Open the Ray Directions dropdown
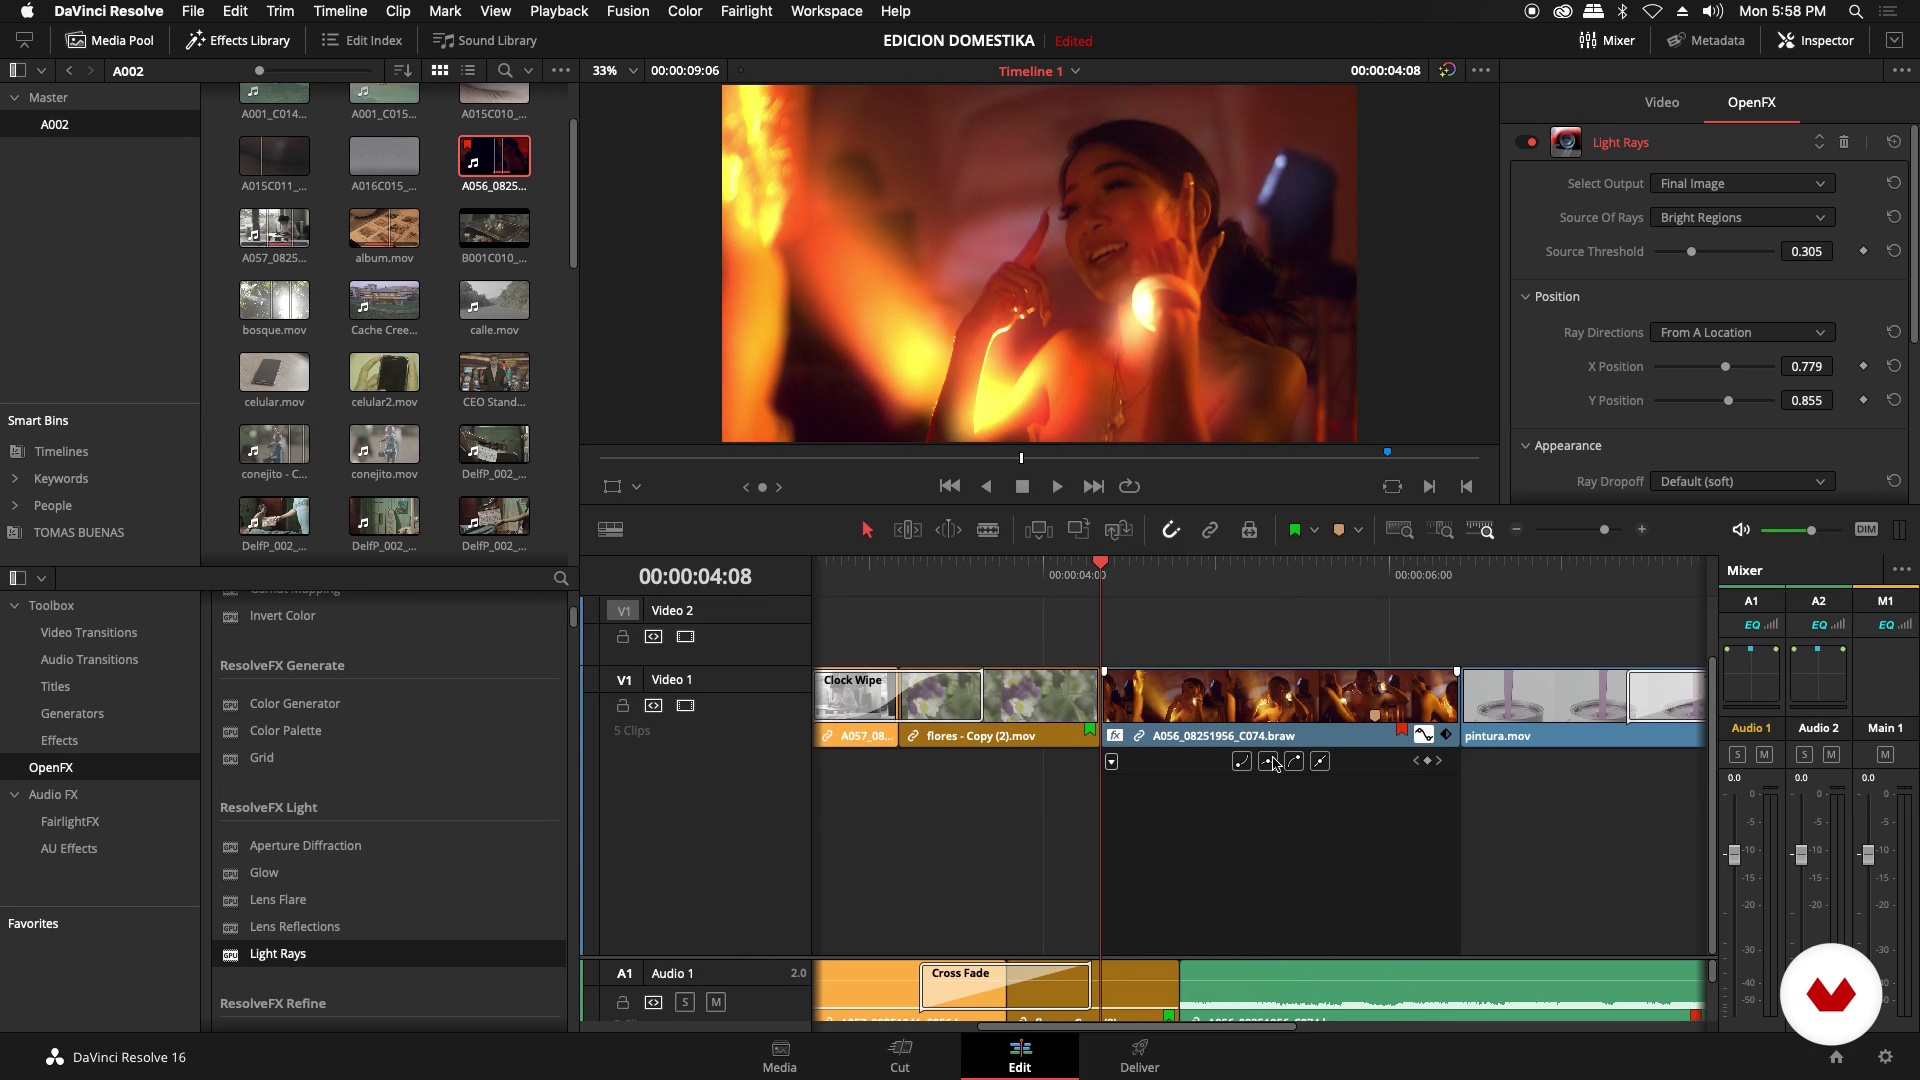 click(x=1742, y=333)
